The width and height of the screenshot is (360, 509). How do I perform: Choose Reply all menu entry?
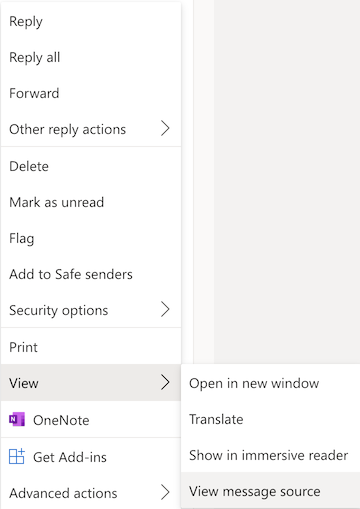point(91,57)
